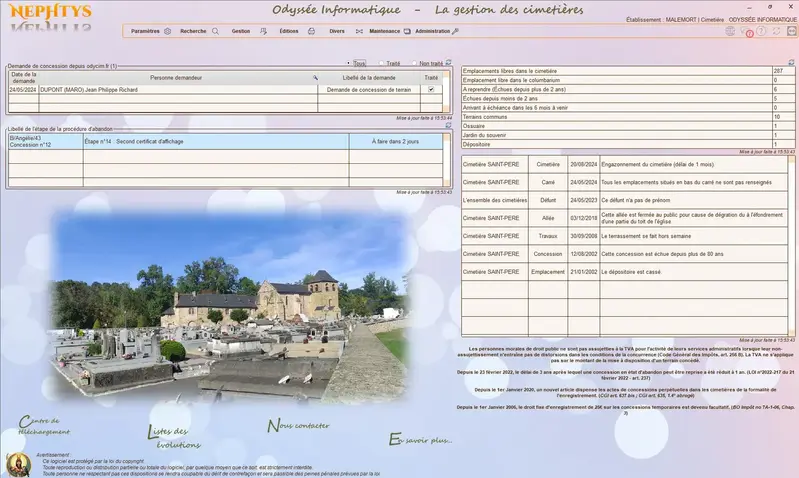Click the Nous contacter link
This screenshot has width=799, height=478.
(299, 425)
